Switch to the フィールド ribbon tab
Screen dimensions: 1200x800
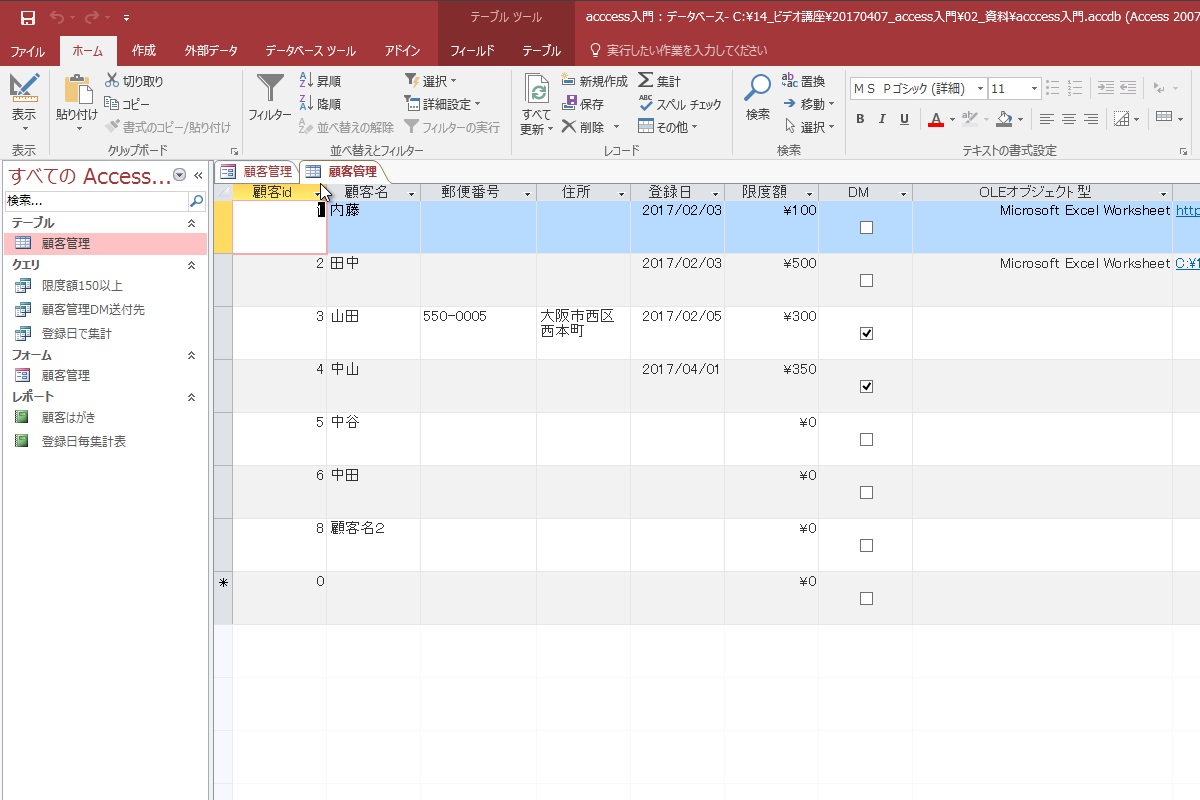(x=472, y=51)
